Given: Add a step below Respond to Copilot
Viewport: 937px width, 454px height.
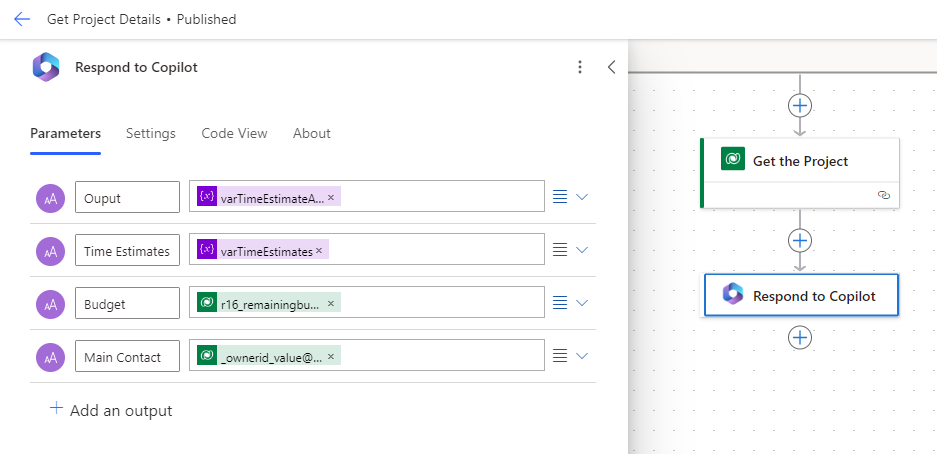Looking at the screenshot, I should point(799,337).
